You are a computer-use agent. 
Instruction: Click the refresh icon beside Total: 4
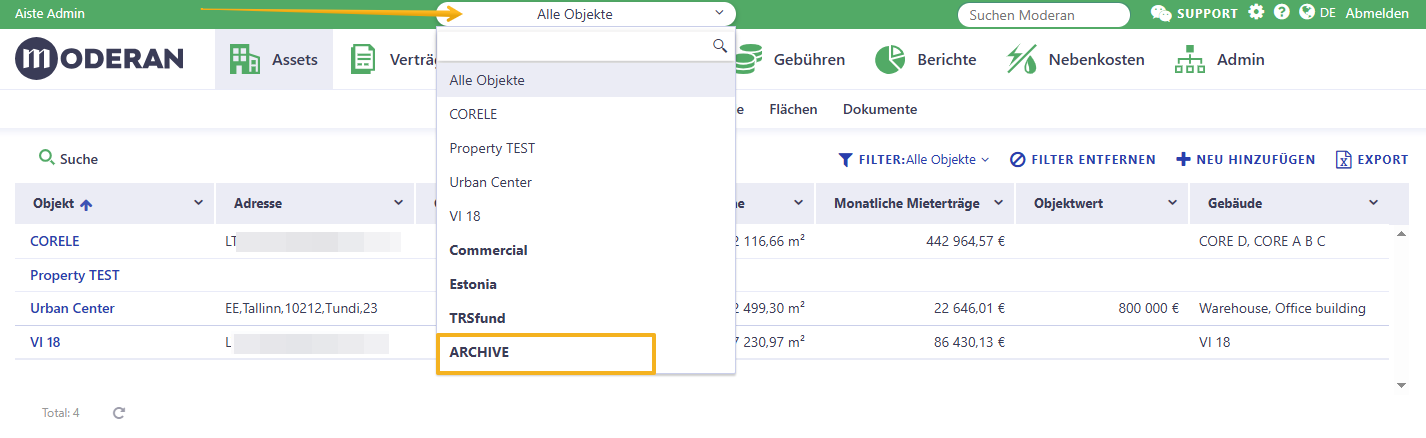119,412
